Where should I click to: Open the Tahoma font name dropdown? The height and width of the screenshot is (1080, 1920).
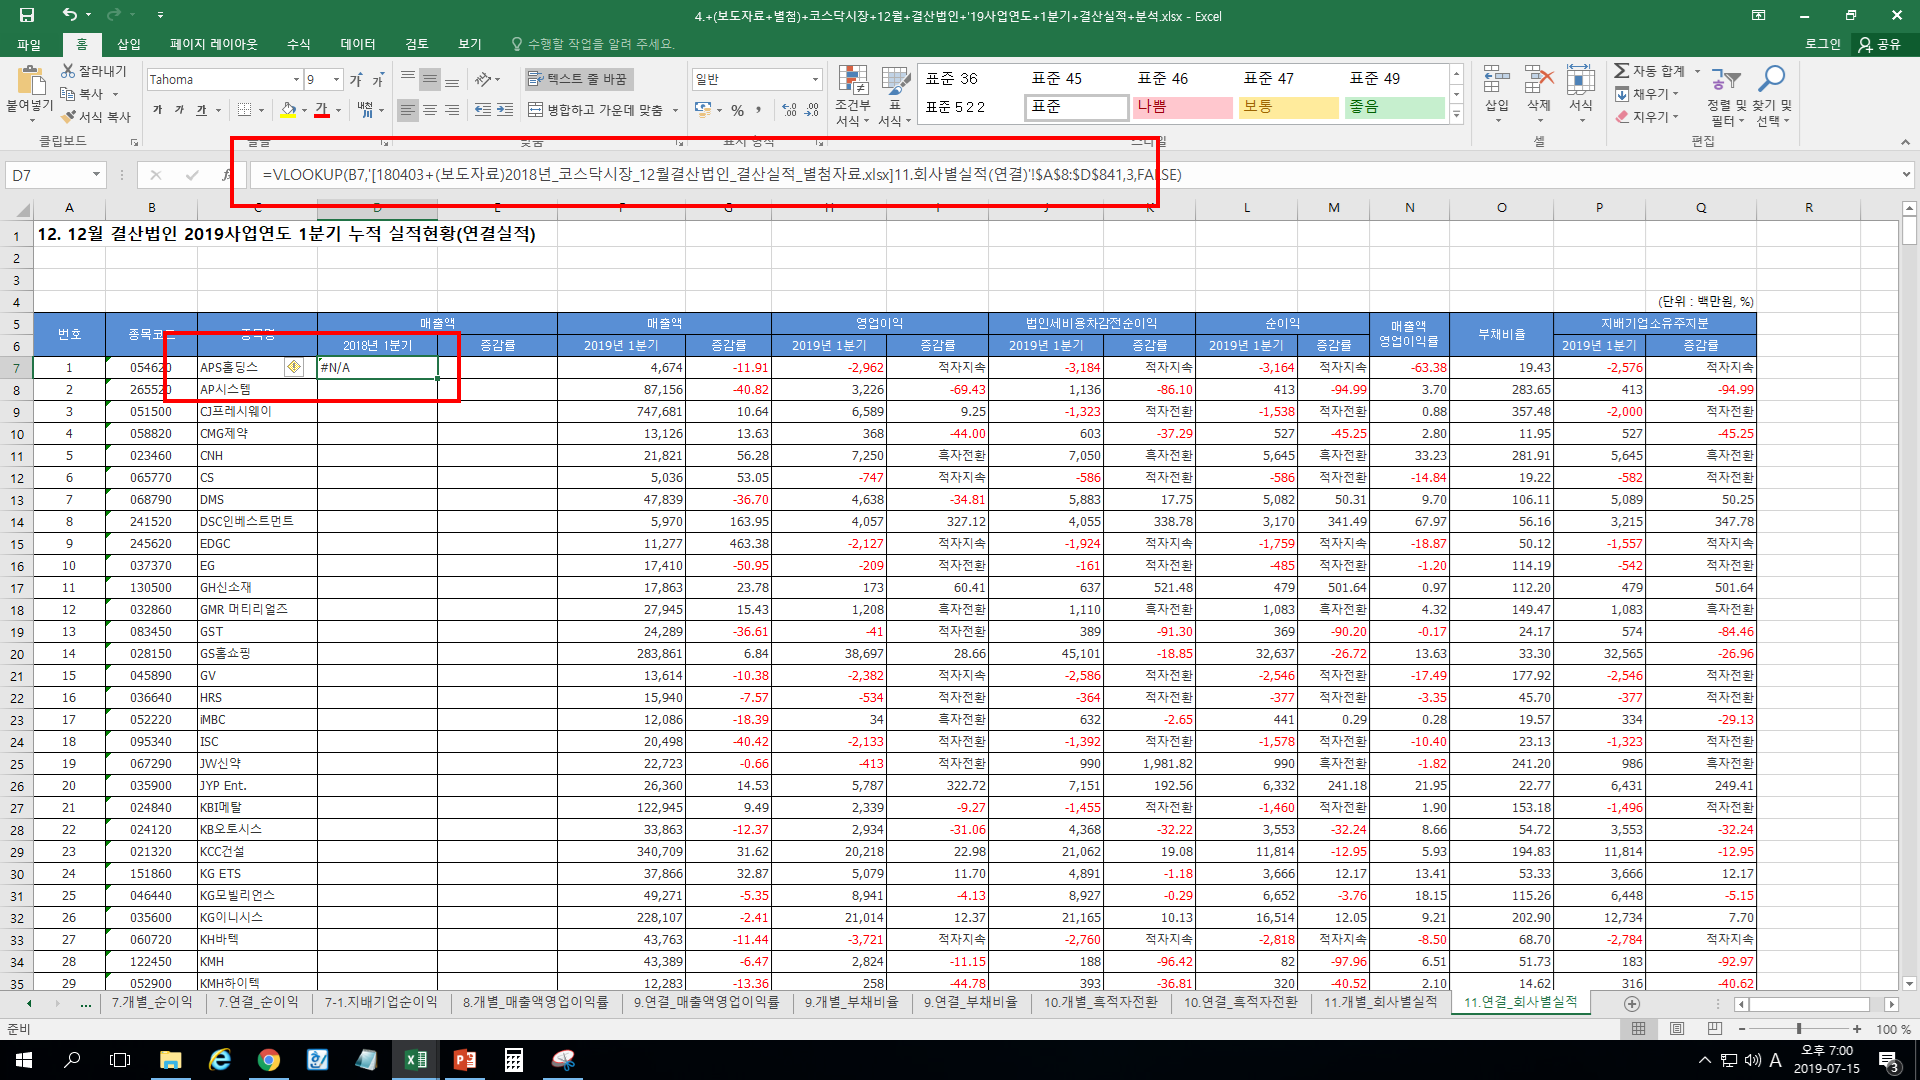click(x=296, y=80)
